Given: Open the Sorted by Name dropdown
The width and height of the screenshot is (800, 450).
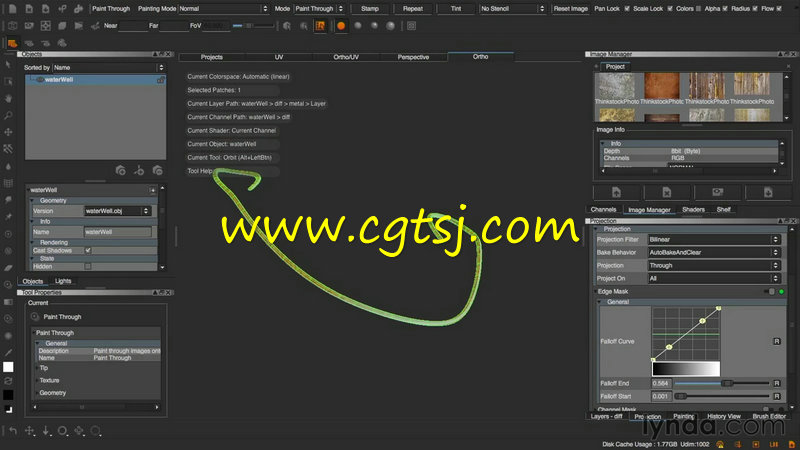Looking at the screenshot, I should (x=109, y=67).
